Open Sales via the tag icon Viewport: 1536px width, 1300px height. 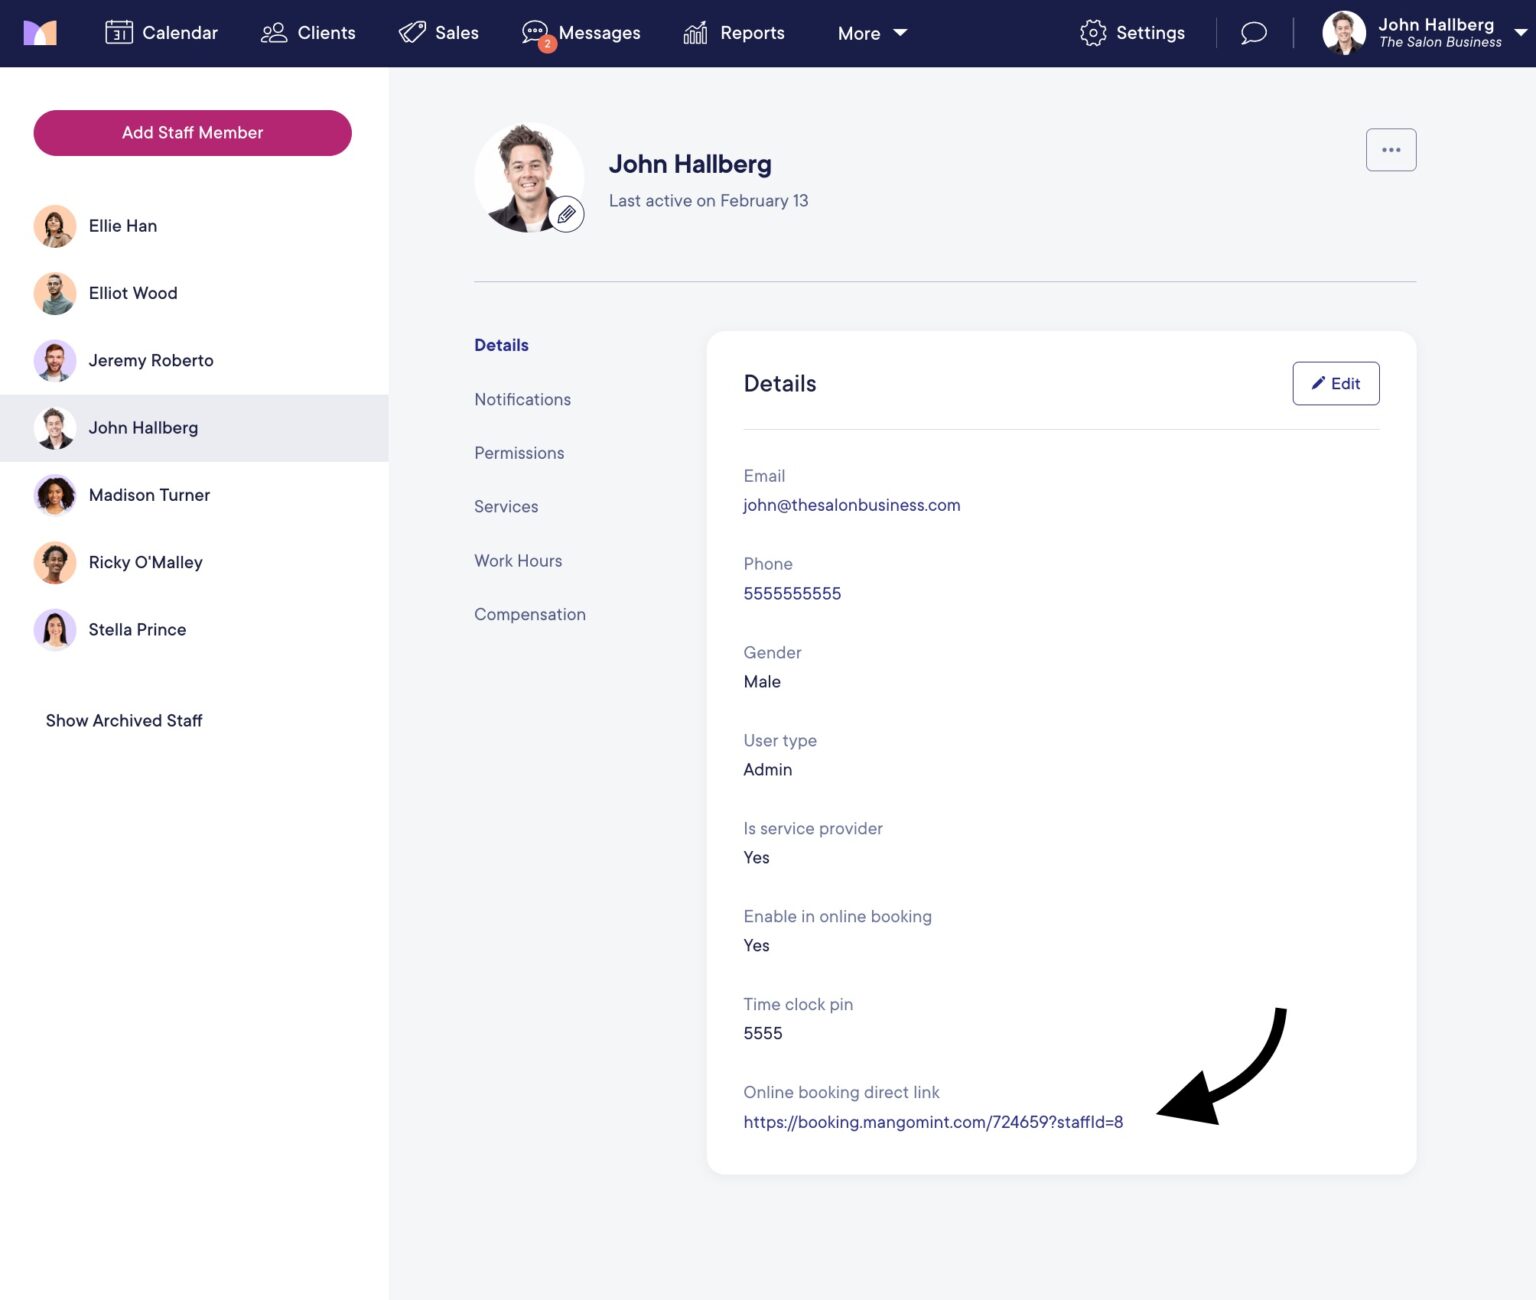pyautogui.click(x=412, y=33)
